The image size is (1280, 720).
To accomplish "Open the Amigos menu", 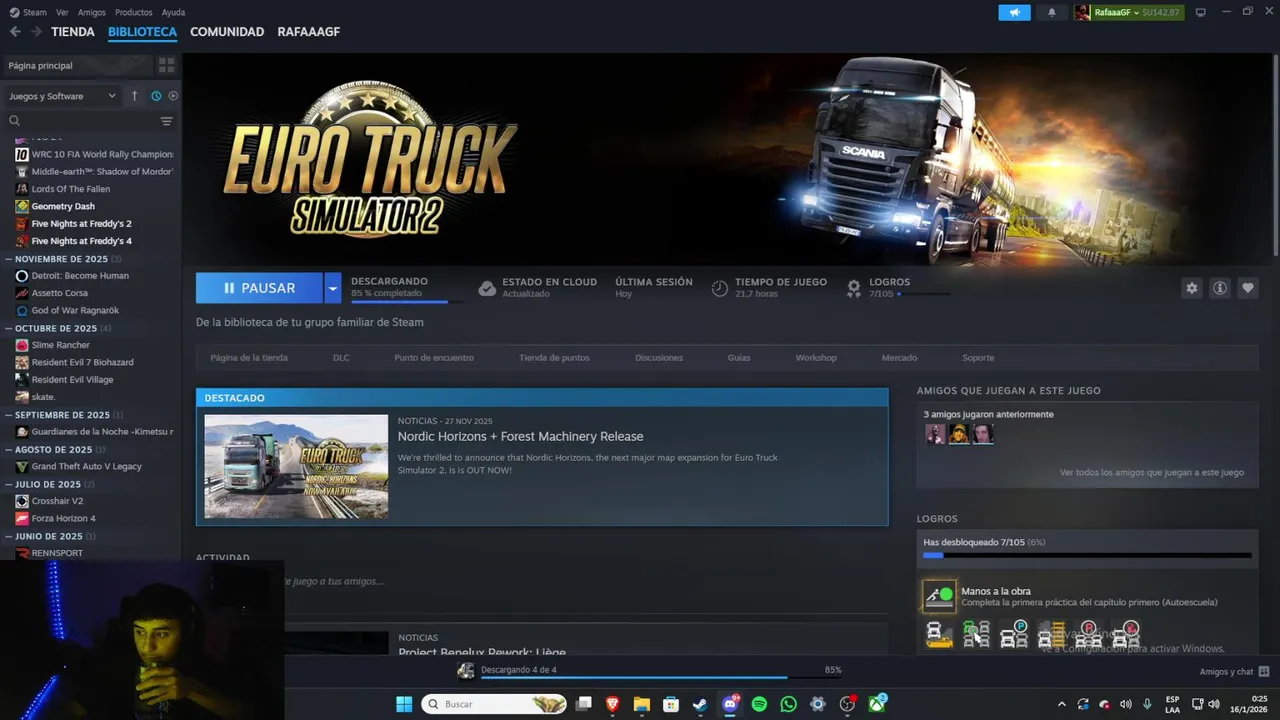I will [92, 12].
